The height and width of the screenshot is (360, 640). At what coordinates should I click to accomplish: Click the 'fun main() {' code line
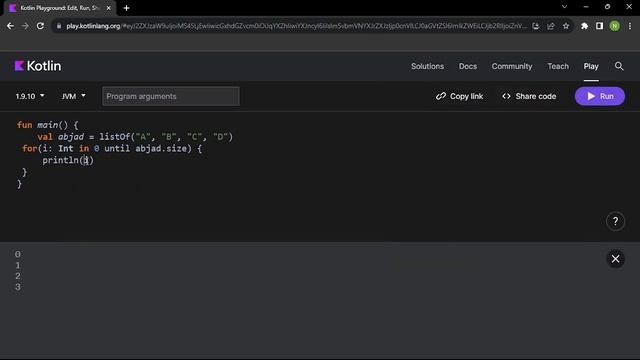click(47, 125)
